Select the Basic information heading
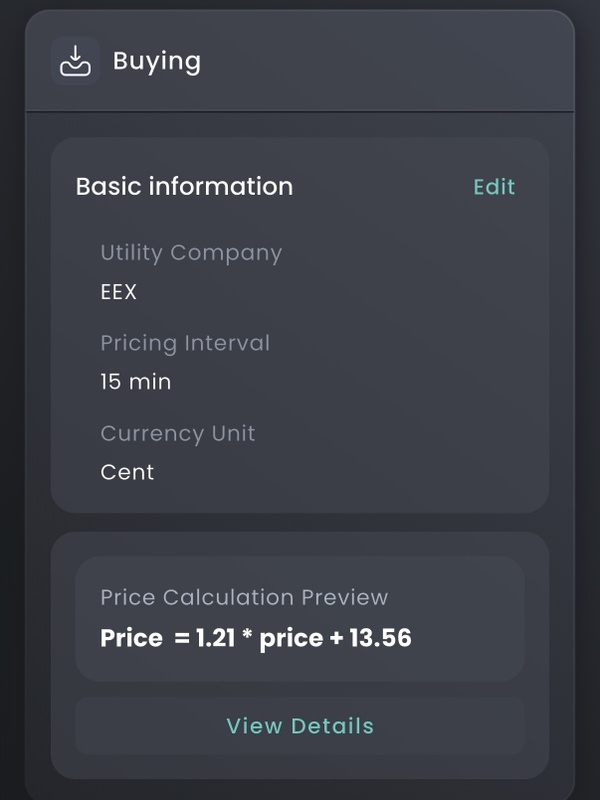600x800 pixels. coord(184,187)
